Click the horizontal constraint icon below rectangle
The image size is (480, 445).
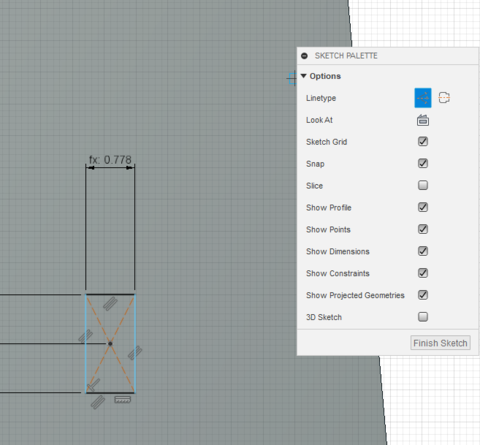(x=122, y=399)
